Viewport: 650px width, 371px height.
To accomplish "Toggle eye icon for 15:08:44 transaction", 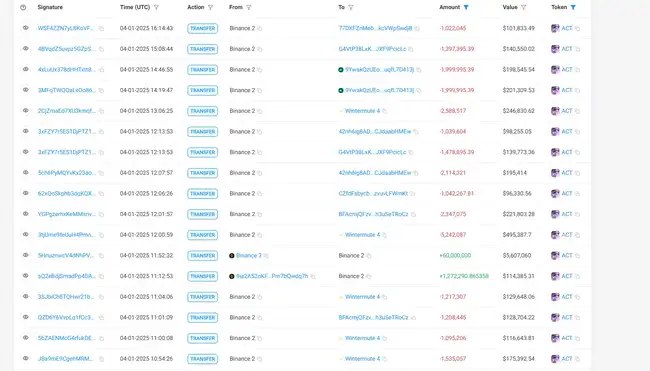I will point(26,48).
